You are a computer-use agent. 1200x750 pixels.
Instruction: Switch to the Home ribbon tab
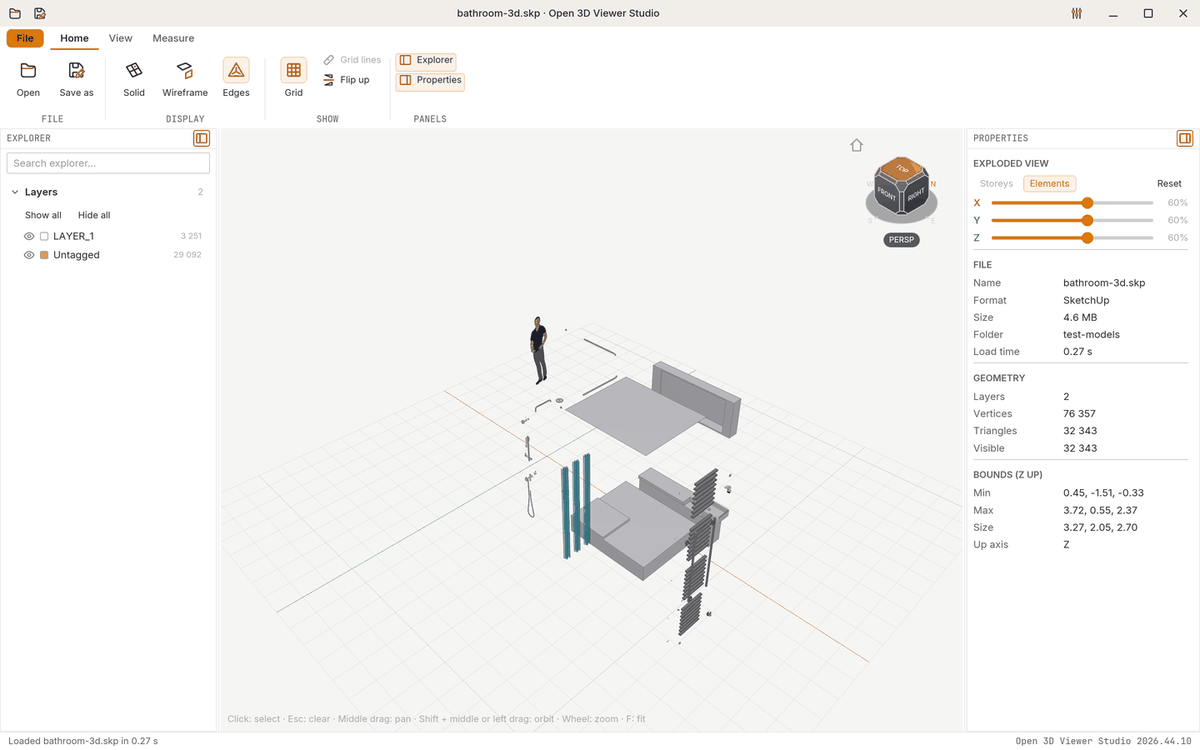click(74, 38)
